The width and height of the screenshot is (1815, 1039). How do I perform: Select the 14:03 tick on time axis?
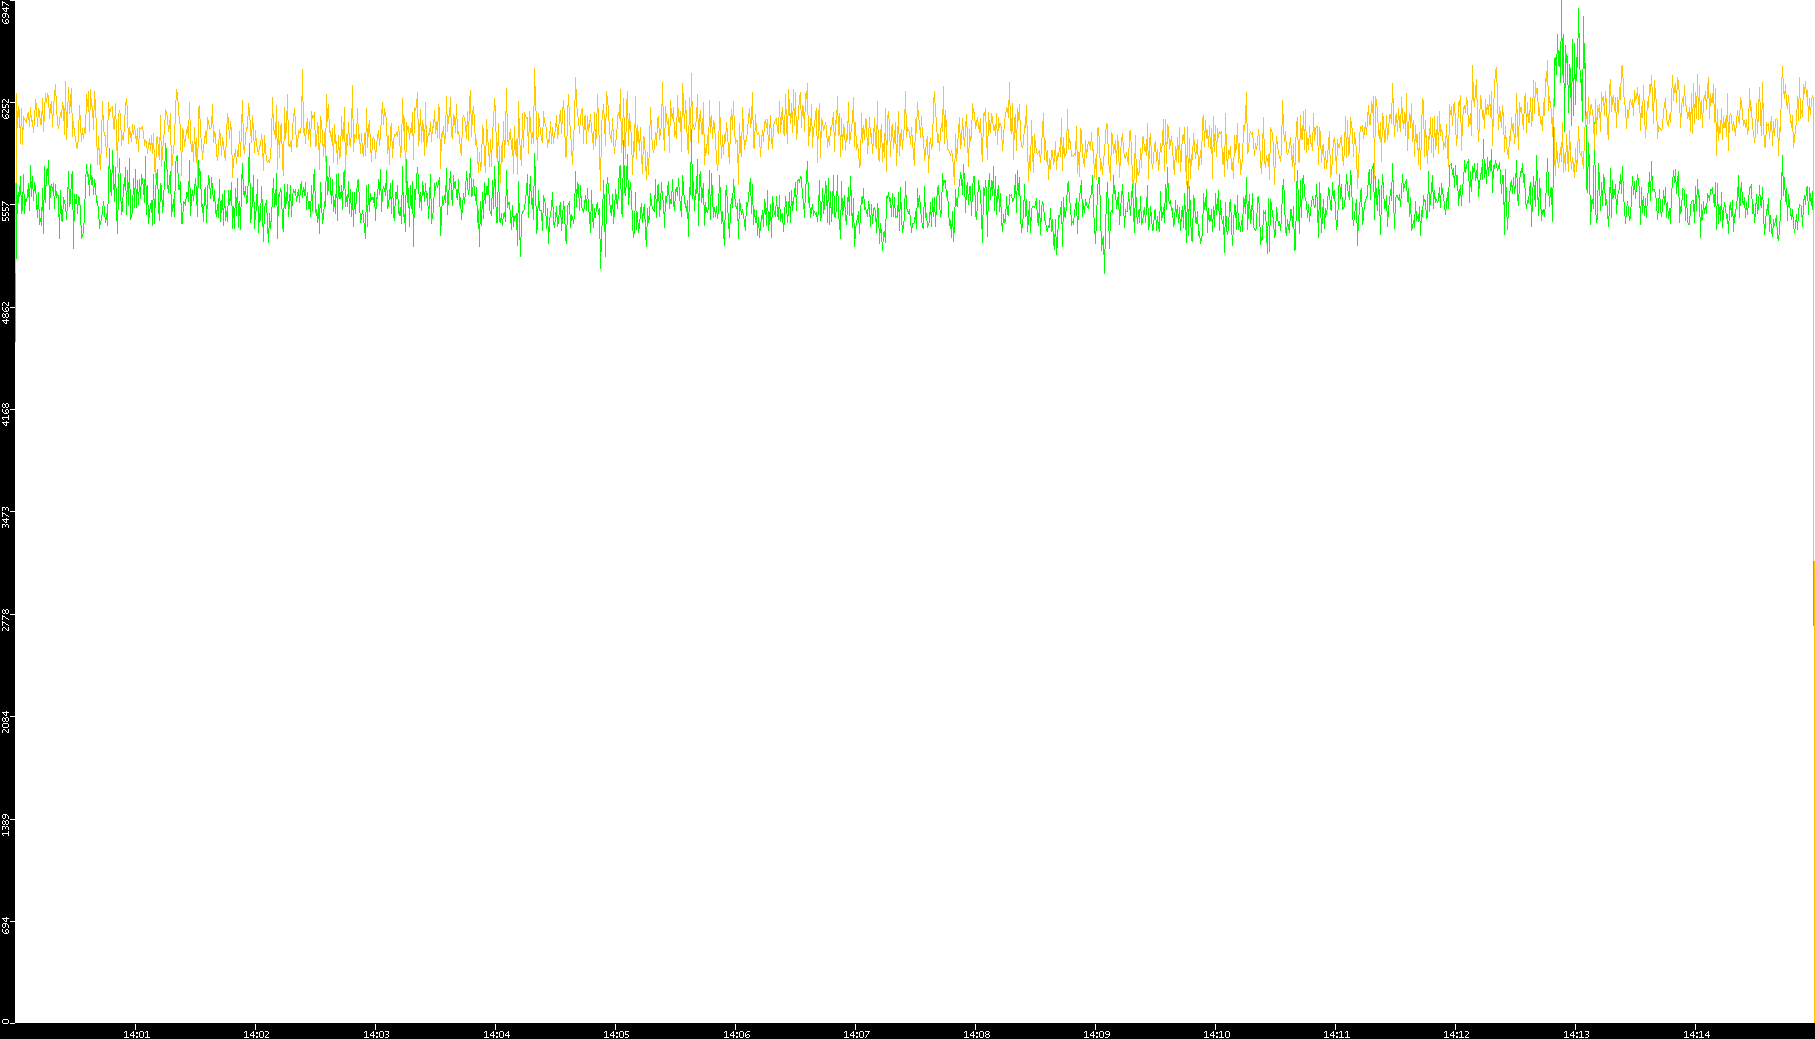point(376,1034)
